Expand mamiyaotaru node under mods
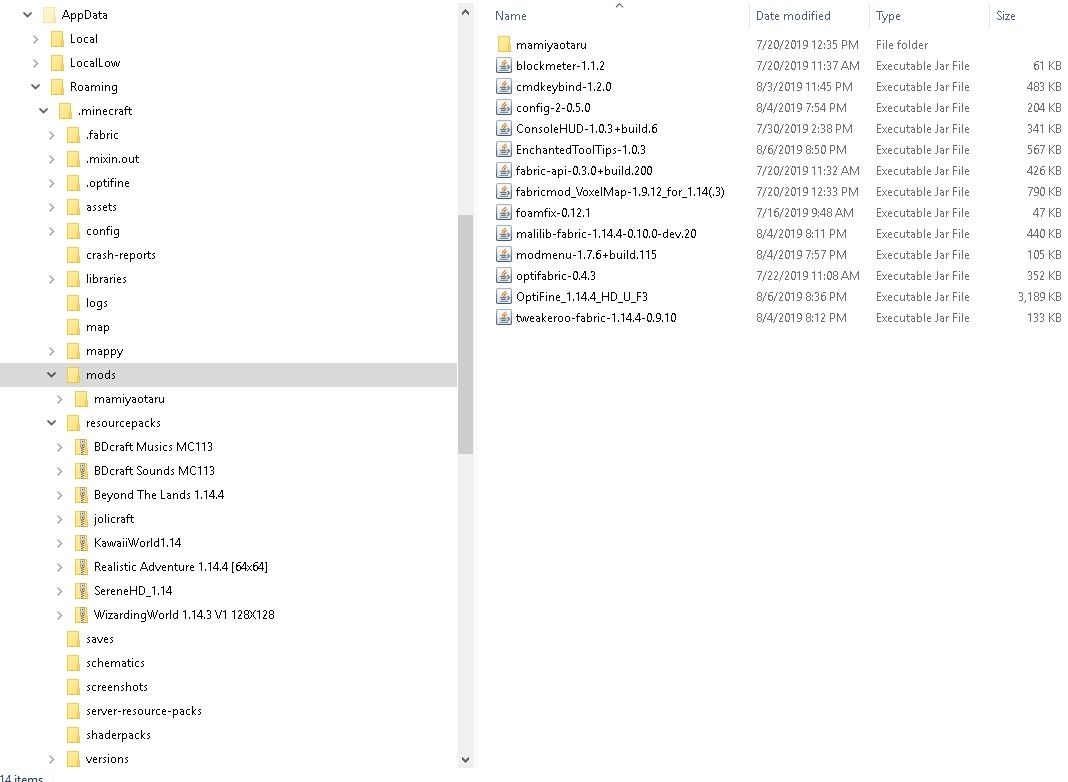Viewport: 1068px width, 782px height. (60, 399)
